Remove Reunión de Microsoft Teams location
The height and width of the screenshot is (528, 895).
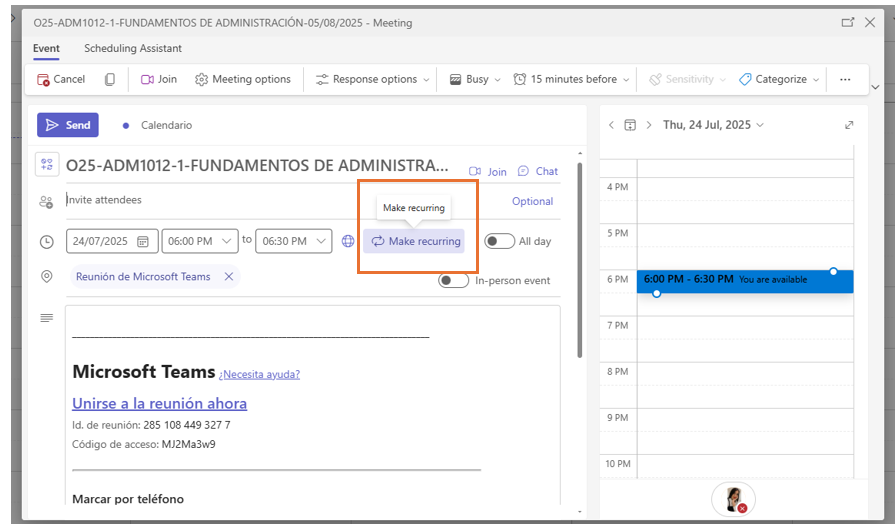[x=229, y=276]
